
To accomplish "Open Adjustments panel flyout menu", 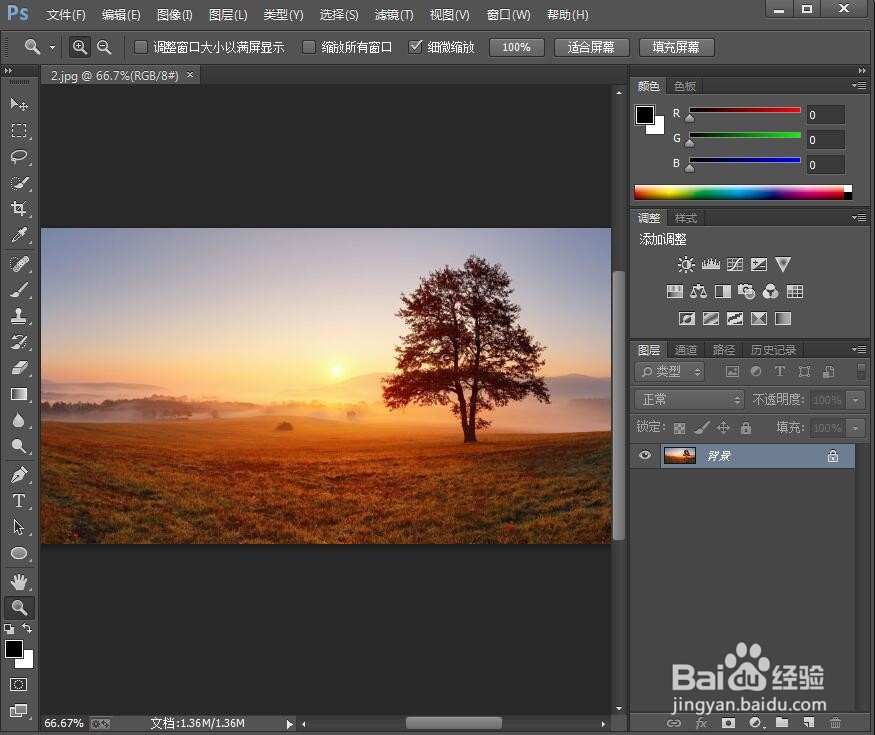I will pos(859,217).
